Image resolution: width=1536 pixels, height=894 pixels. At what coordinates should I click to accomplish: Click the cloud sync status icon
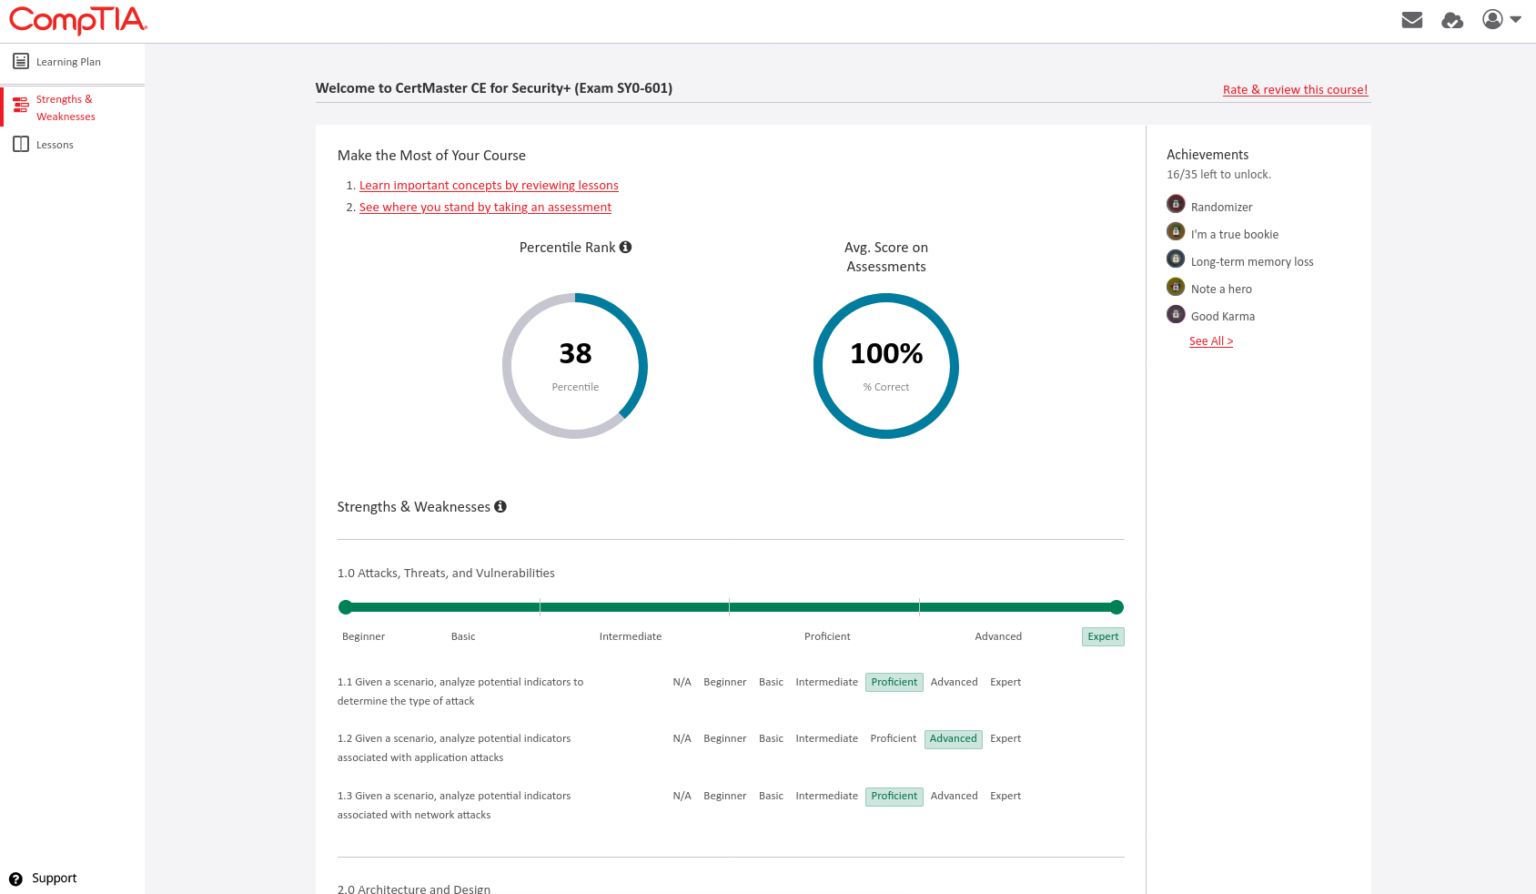1452,20
